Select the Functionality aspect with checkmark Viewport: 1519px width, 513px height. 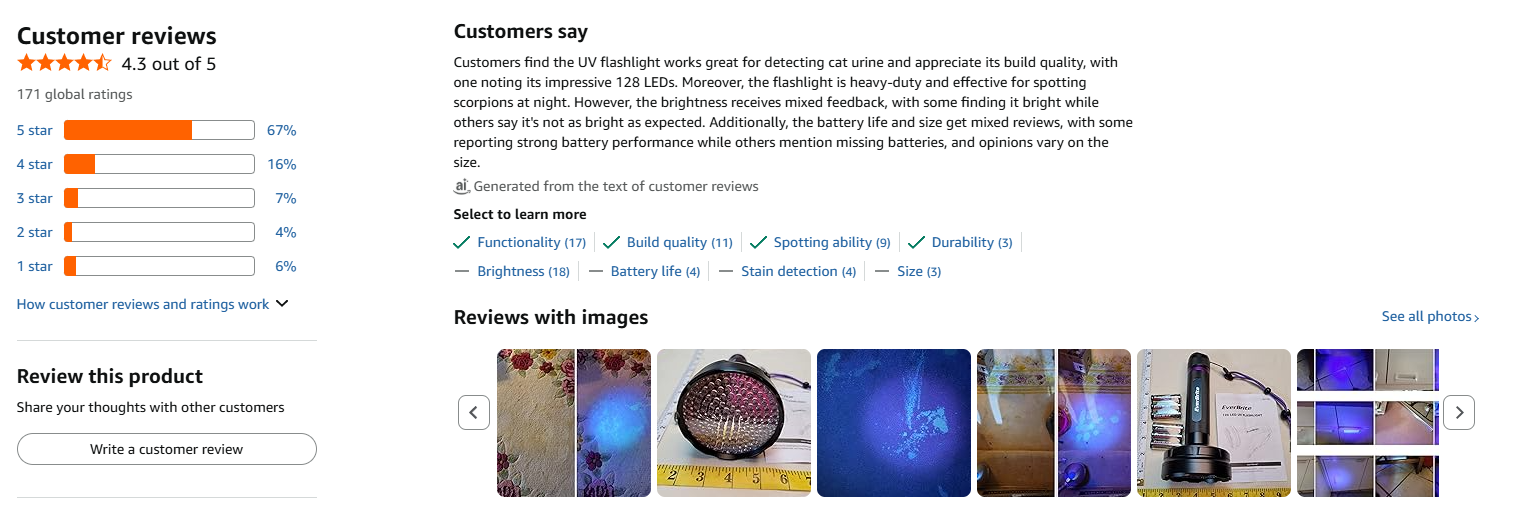click(520, 242)
